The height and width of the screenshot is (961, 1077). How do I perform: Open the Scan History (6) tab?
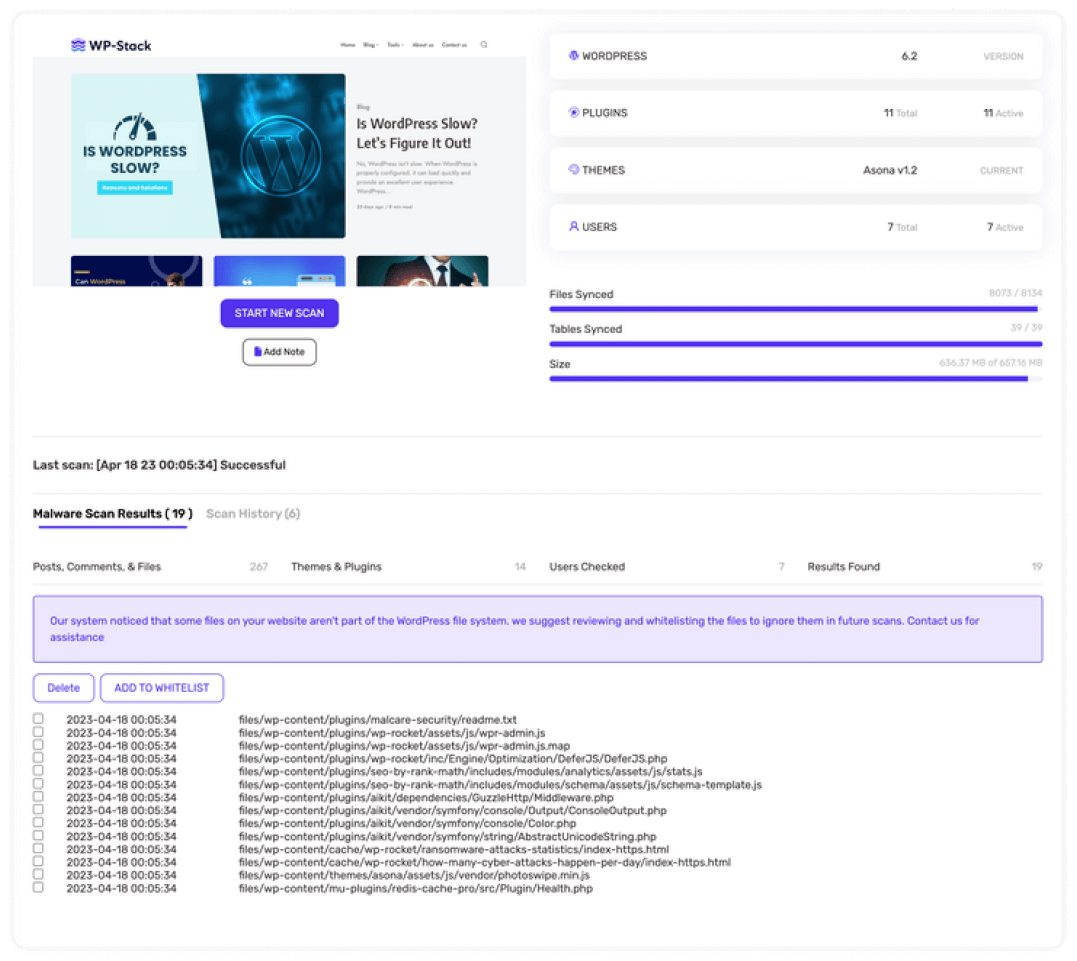click(253, 514)
